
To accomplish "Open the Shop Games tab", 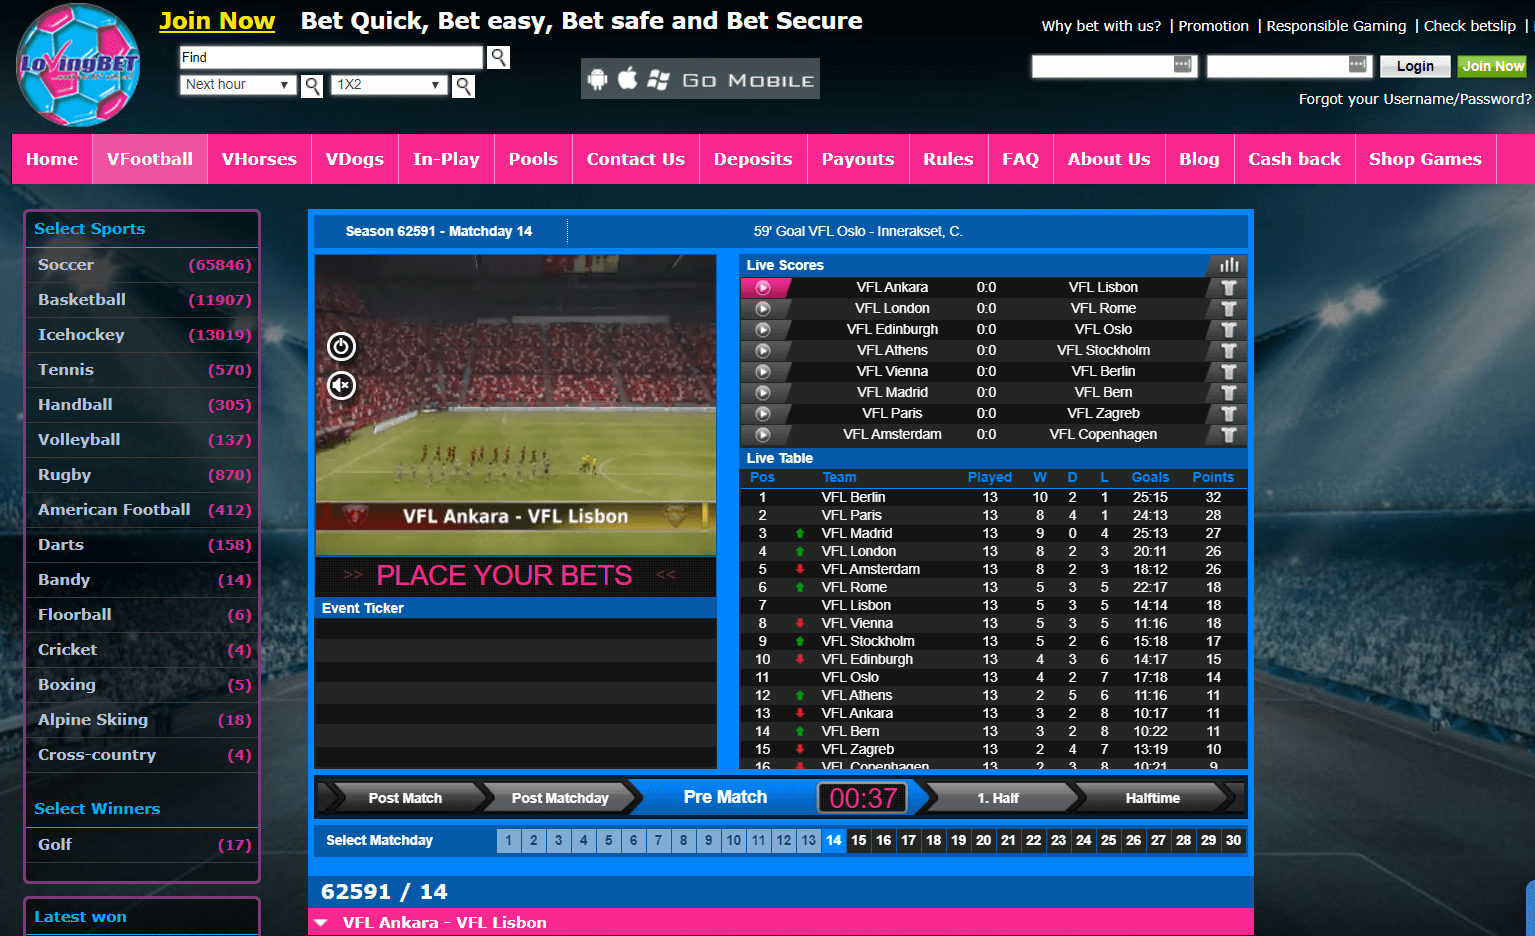I will click(x=1425, y=159).
